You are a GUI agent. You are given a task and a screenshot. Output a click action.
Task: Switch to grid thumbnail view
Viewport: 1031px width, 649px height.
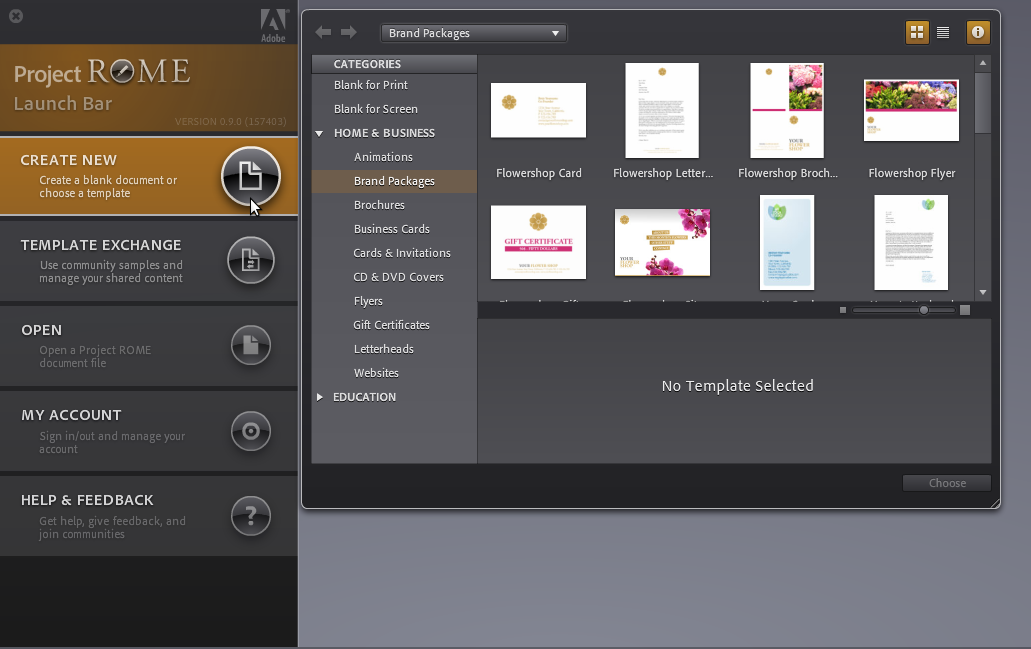click(x=917, y=32)
